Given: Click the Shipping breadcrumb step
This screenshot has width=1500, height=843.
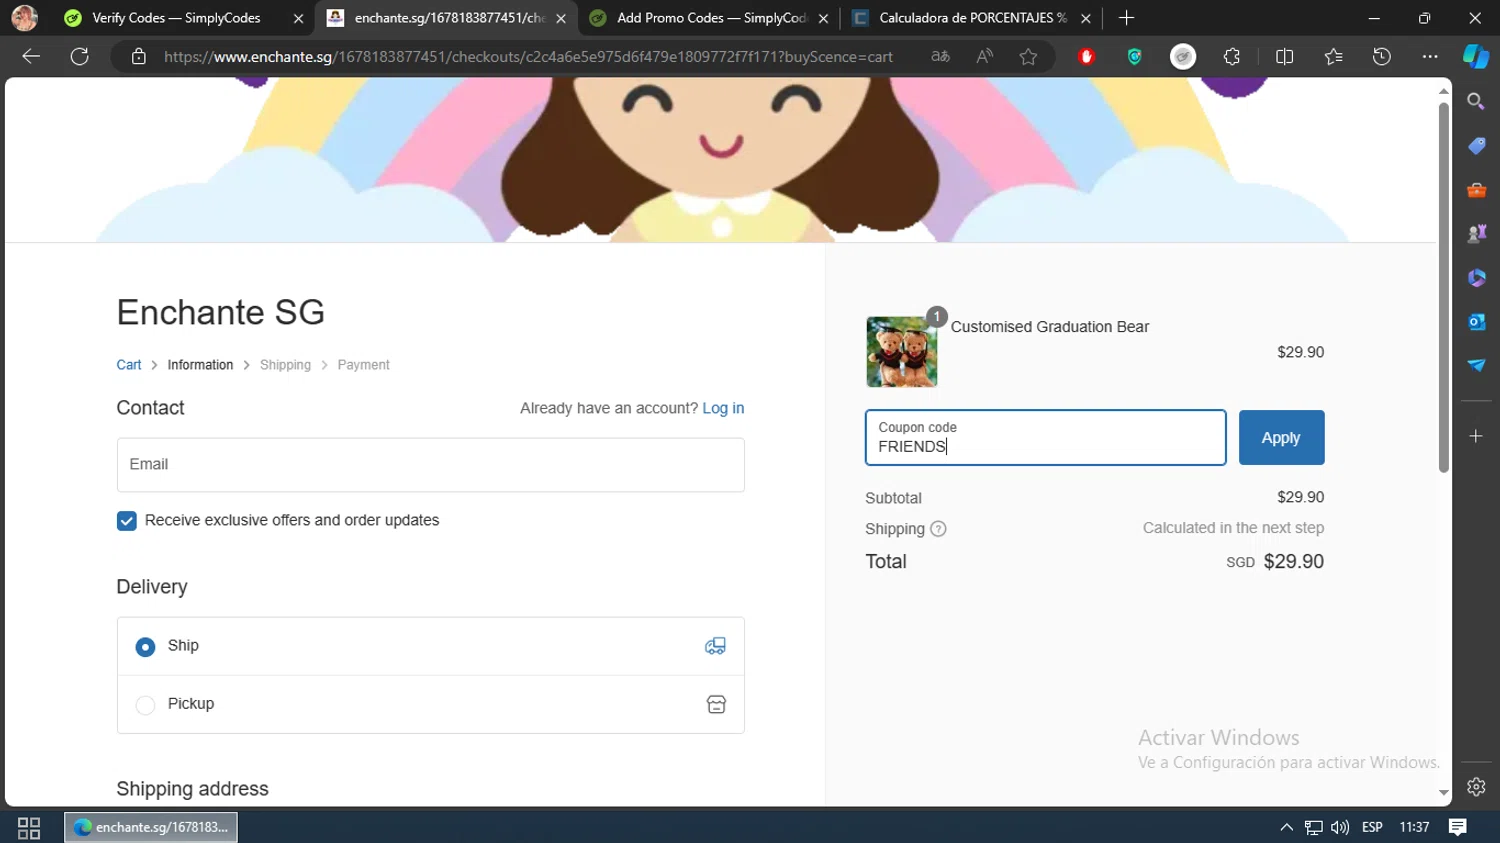Looking at the screenshot, I should pos(285,365).
